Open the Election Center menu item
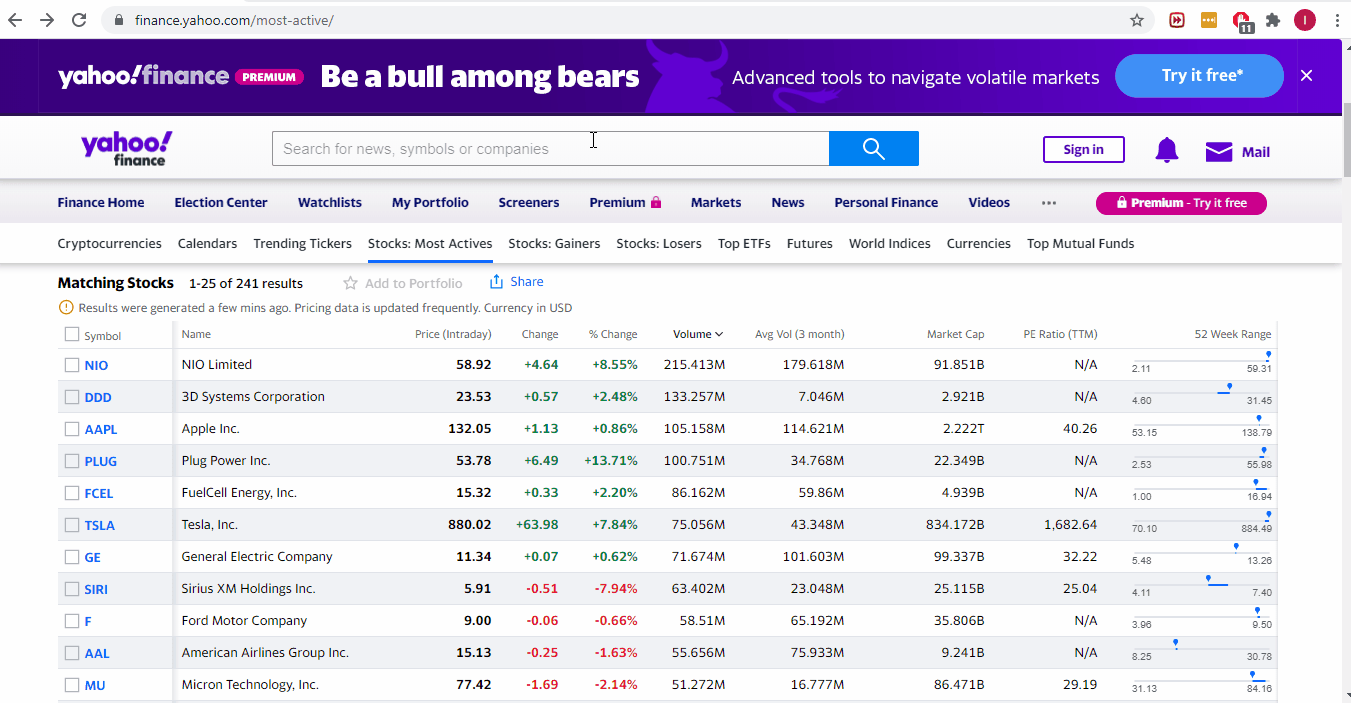 (221, 203)
